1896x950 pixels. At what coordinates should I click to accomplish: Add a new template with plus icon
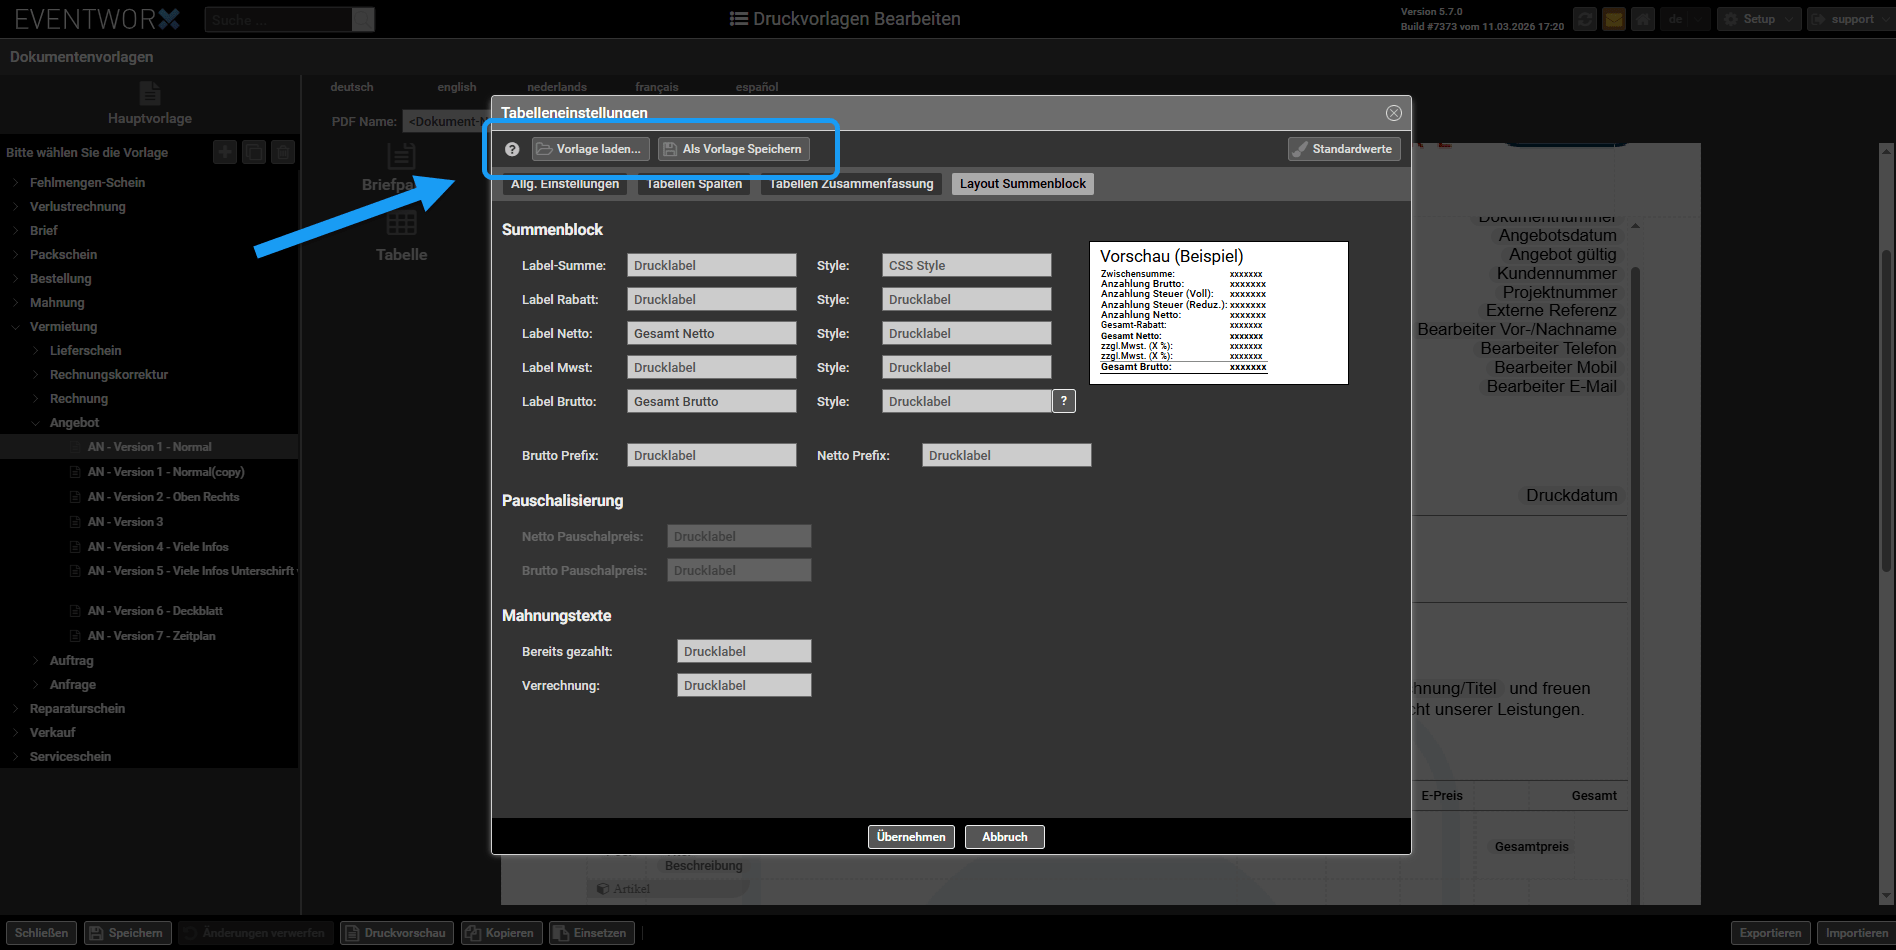pyautogui.click(x=225, y=152)
